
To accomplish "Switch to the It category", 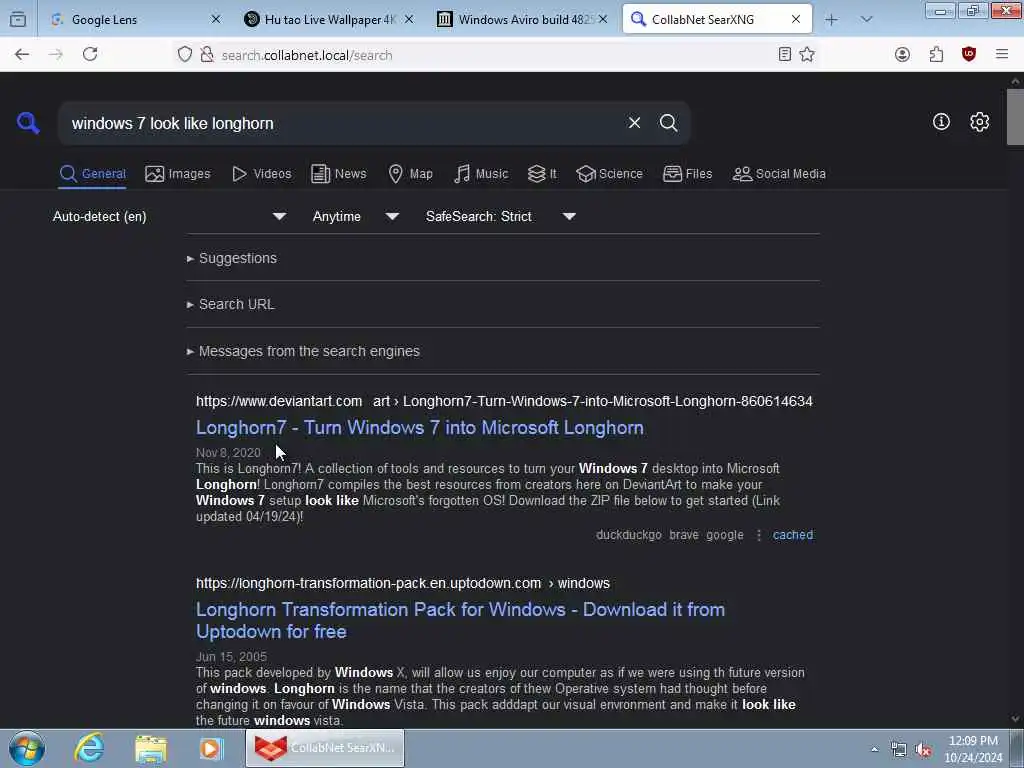I will [542, 174].
